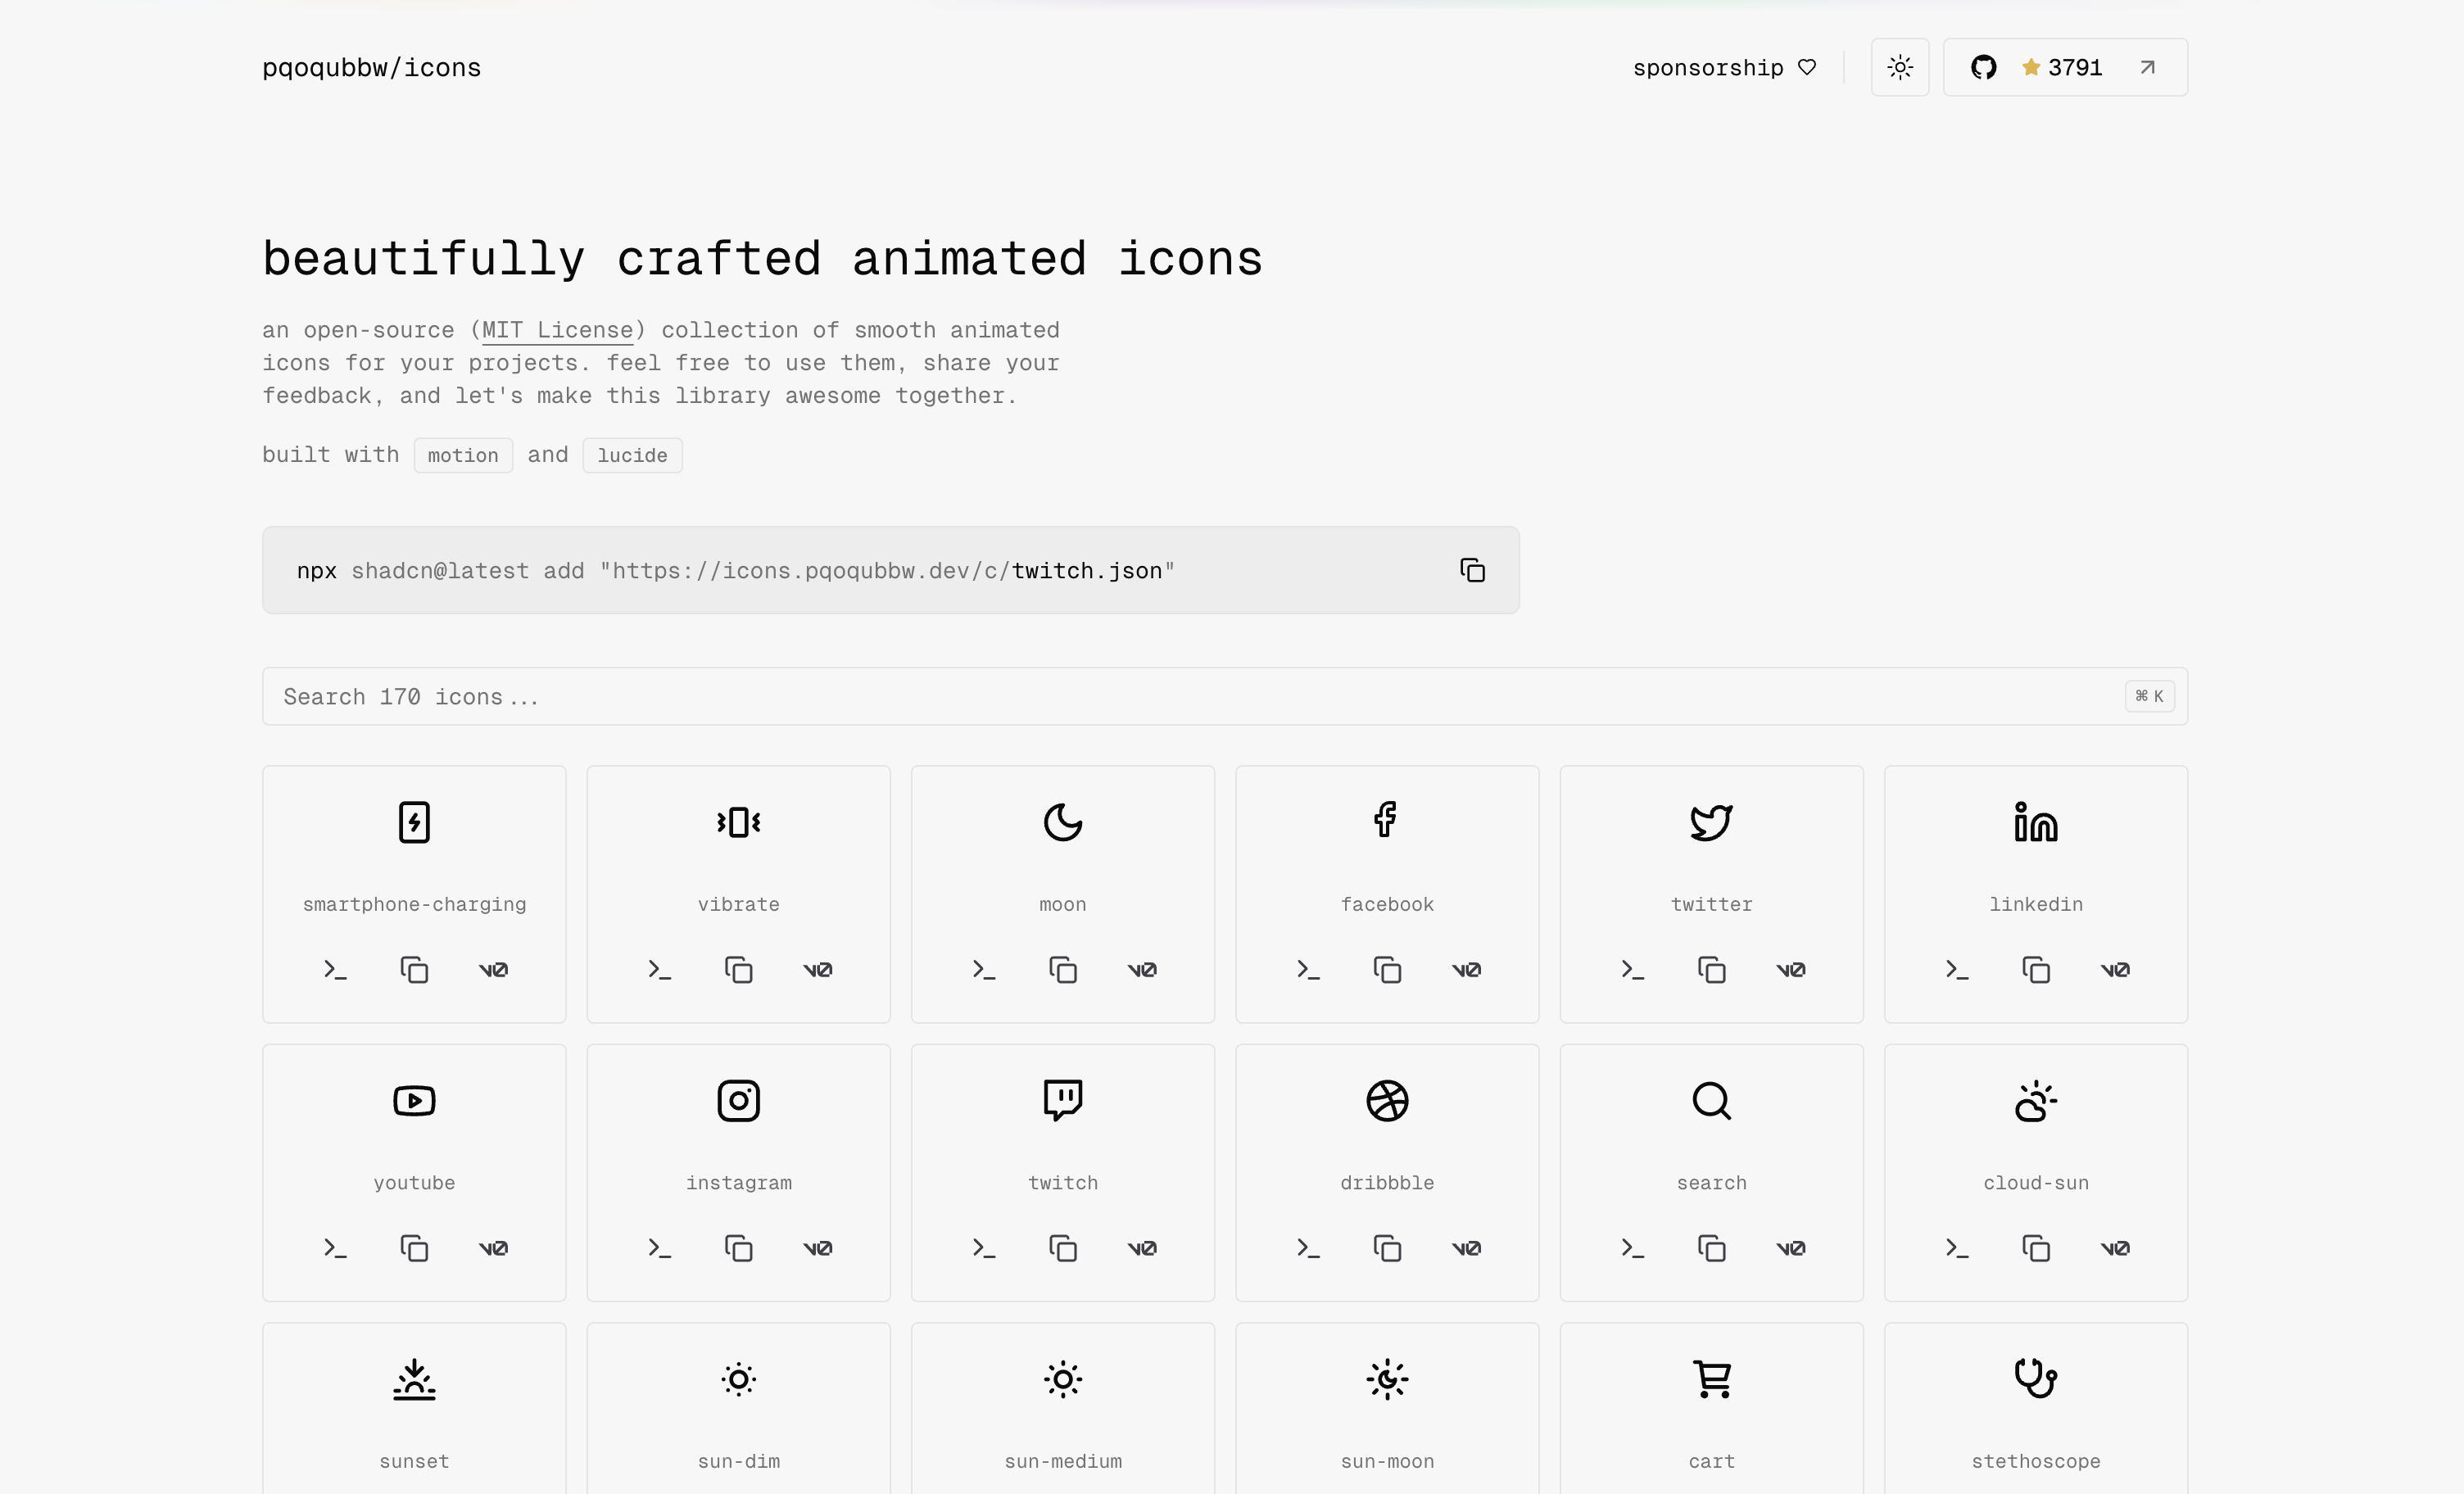2464x1494 pixels.
Task: Click the cloud-sun animated icon
Action: [x=2035, y=1100]
